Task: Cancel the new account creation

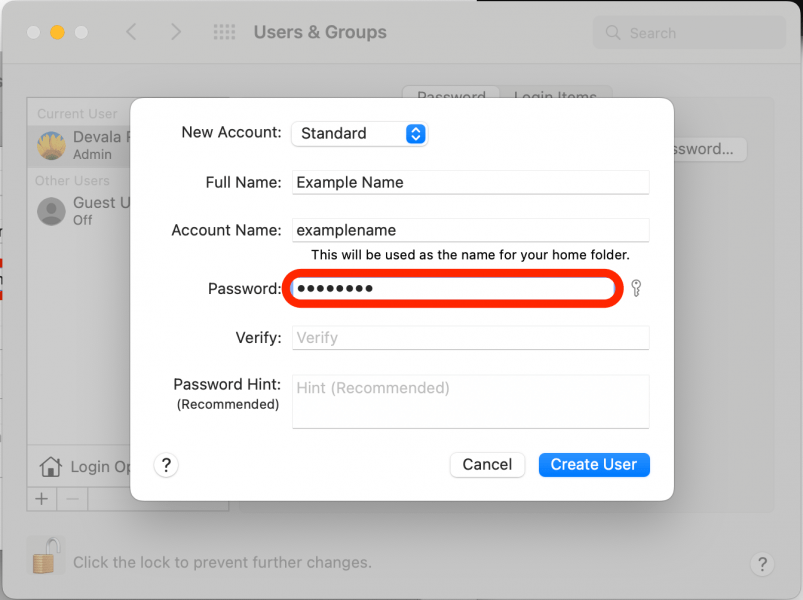Action: click(x=487, y=464)
